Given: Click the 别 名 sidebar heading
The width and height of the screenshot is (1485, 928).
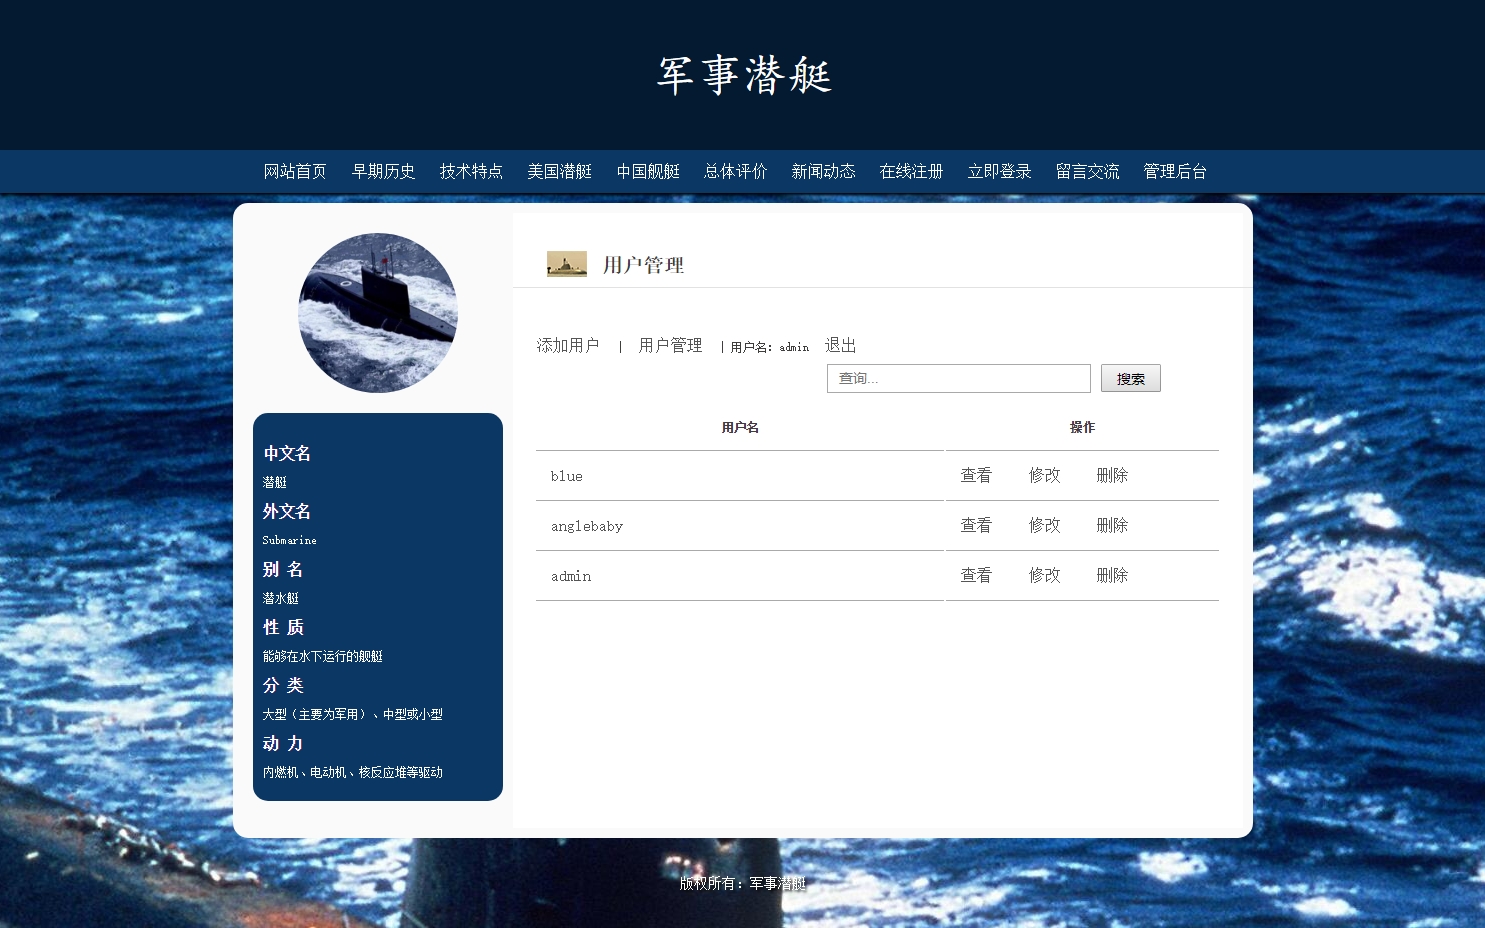Looking at the screenshot, I should [x=283, y=569].
